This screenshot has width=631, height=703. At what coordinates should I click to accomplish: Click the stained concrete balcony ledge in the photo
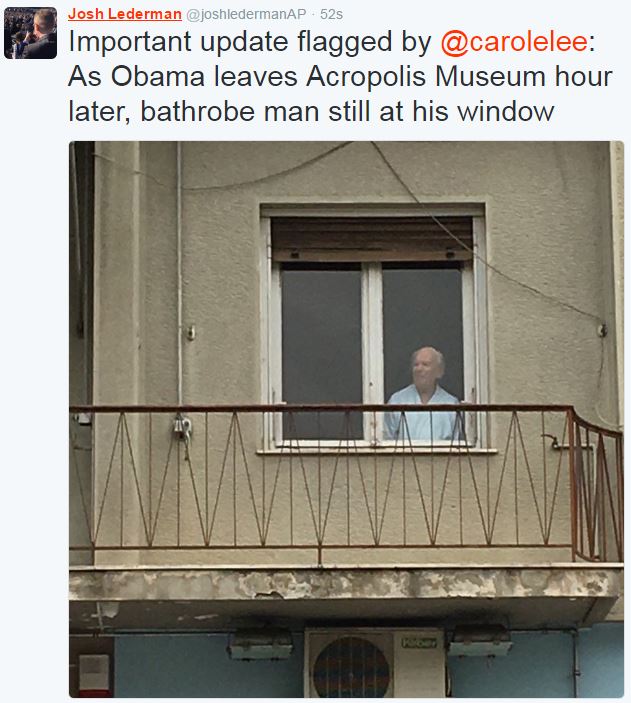pyautogui.click(x=346, y=583)
